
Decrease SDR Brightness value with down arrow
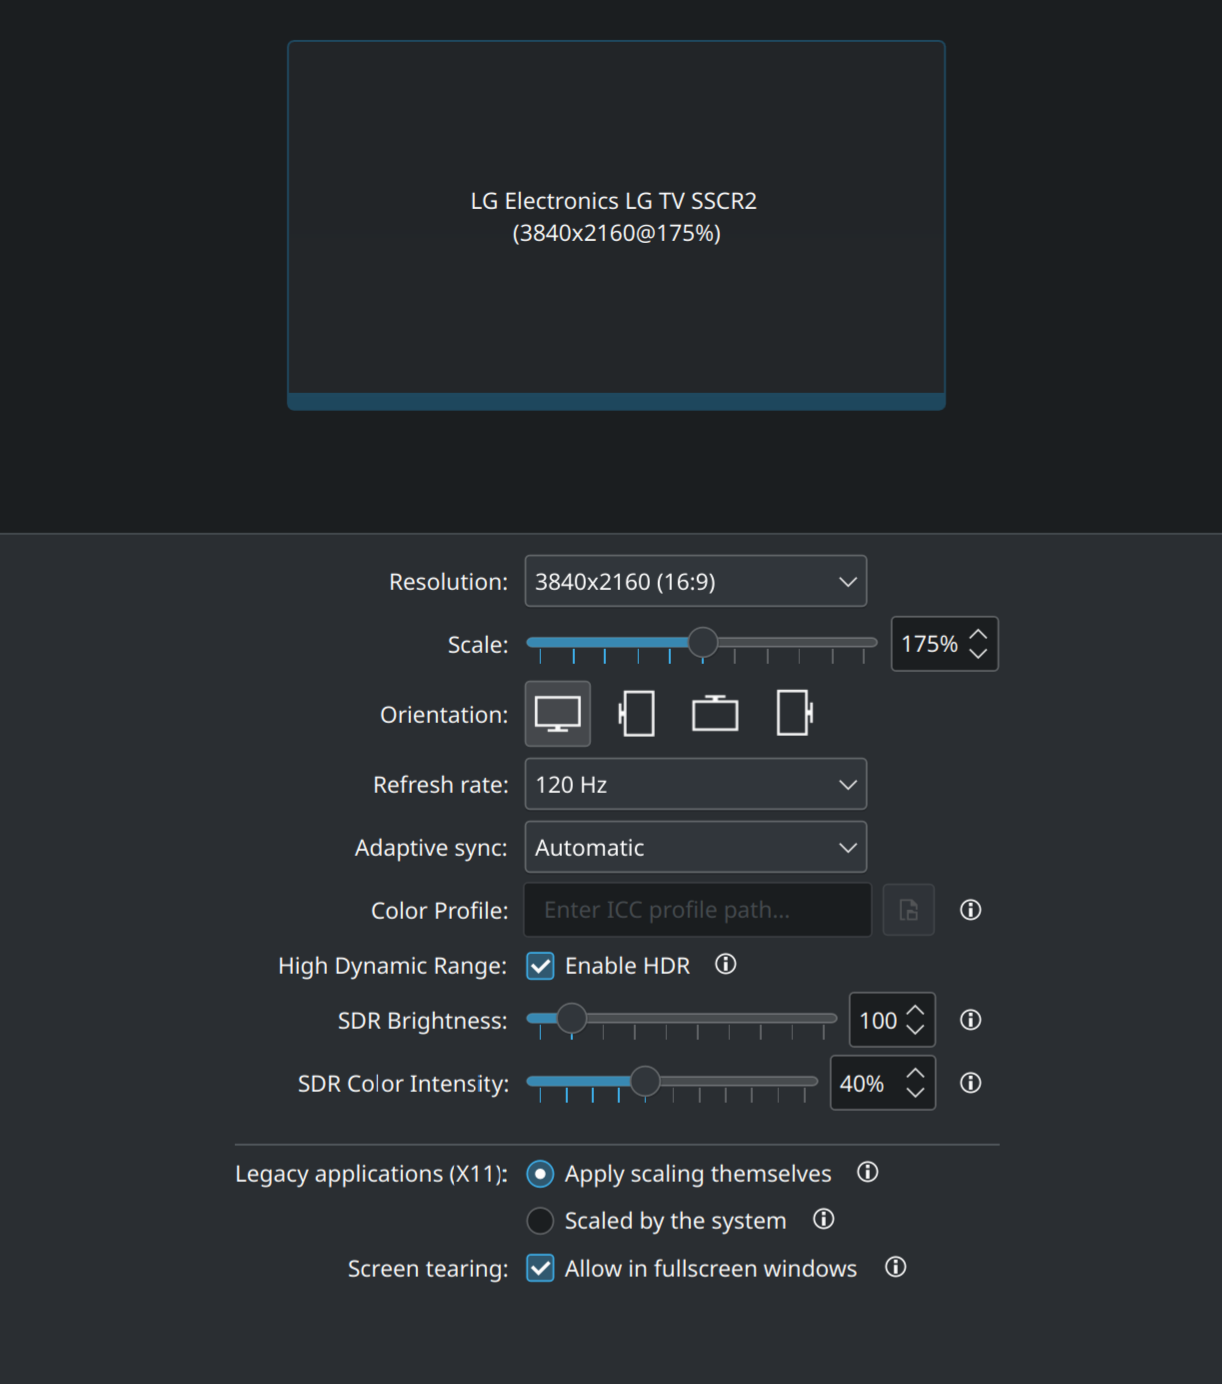tap(915, 1030)
